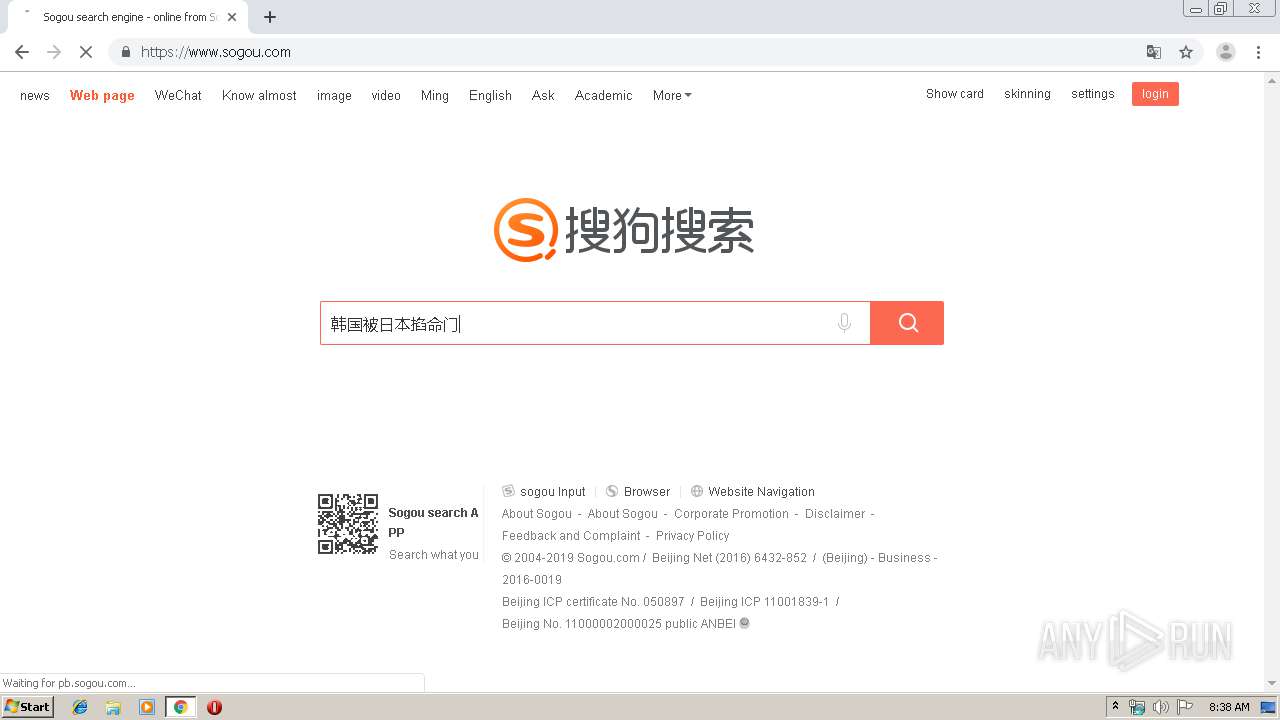Click the Chrome address bar URL

coord(216,52)
